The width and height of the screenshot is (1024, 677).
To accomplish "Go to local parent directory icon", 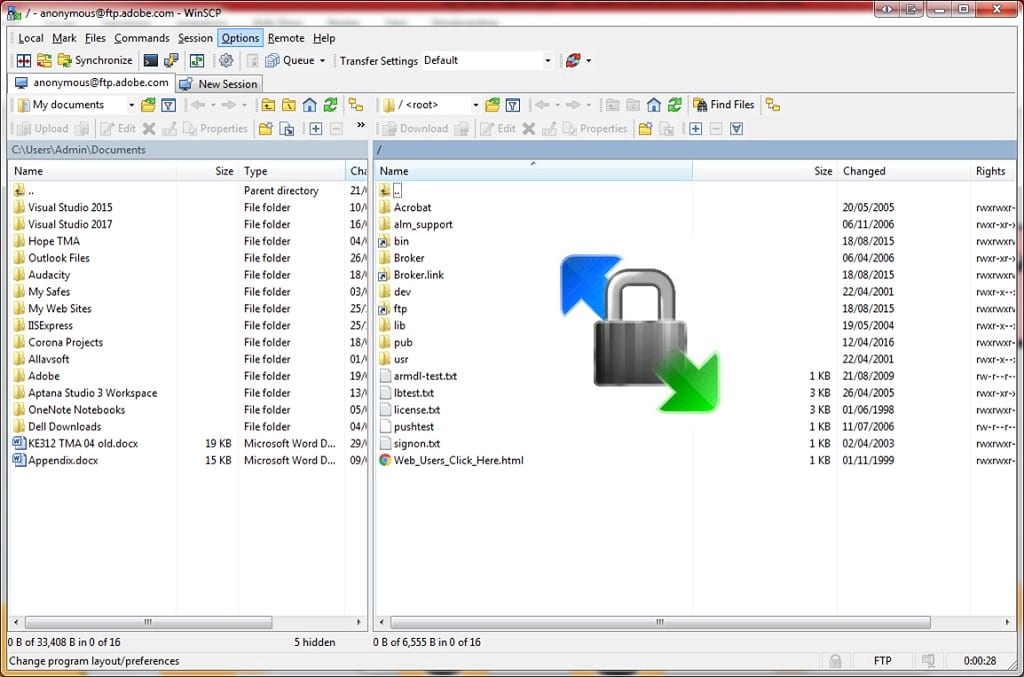I will (x=268, y=105).
